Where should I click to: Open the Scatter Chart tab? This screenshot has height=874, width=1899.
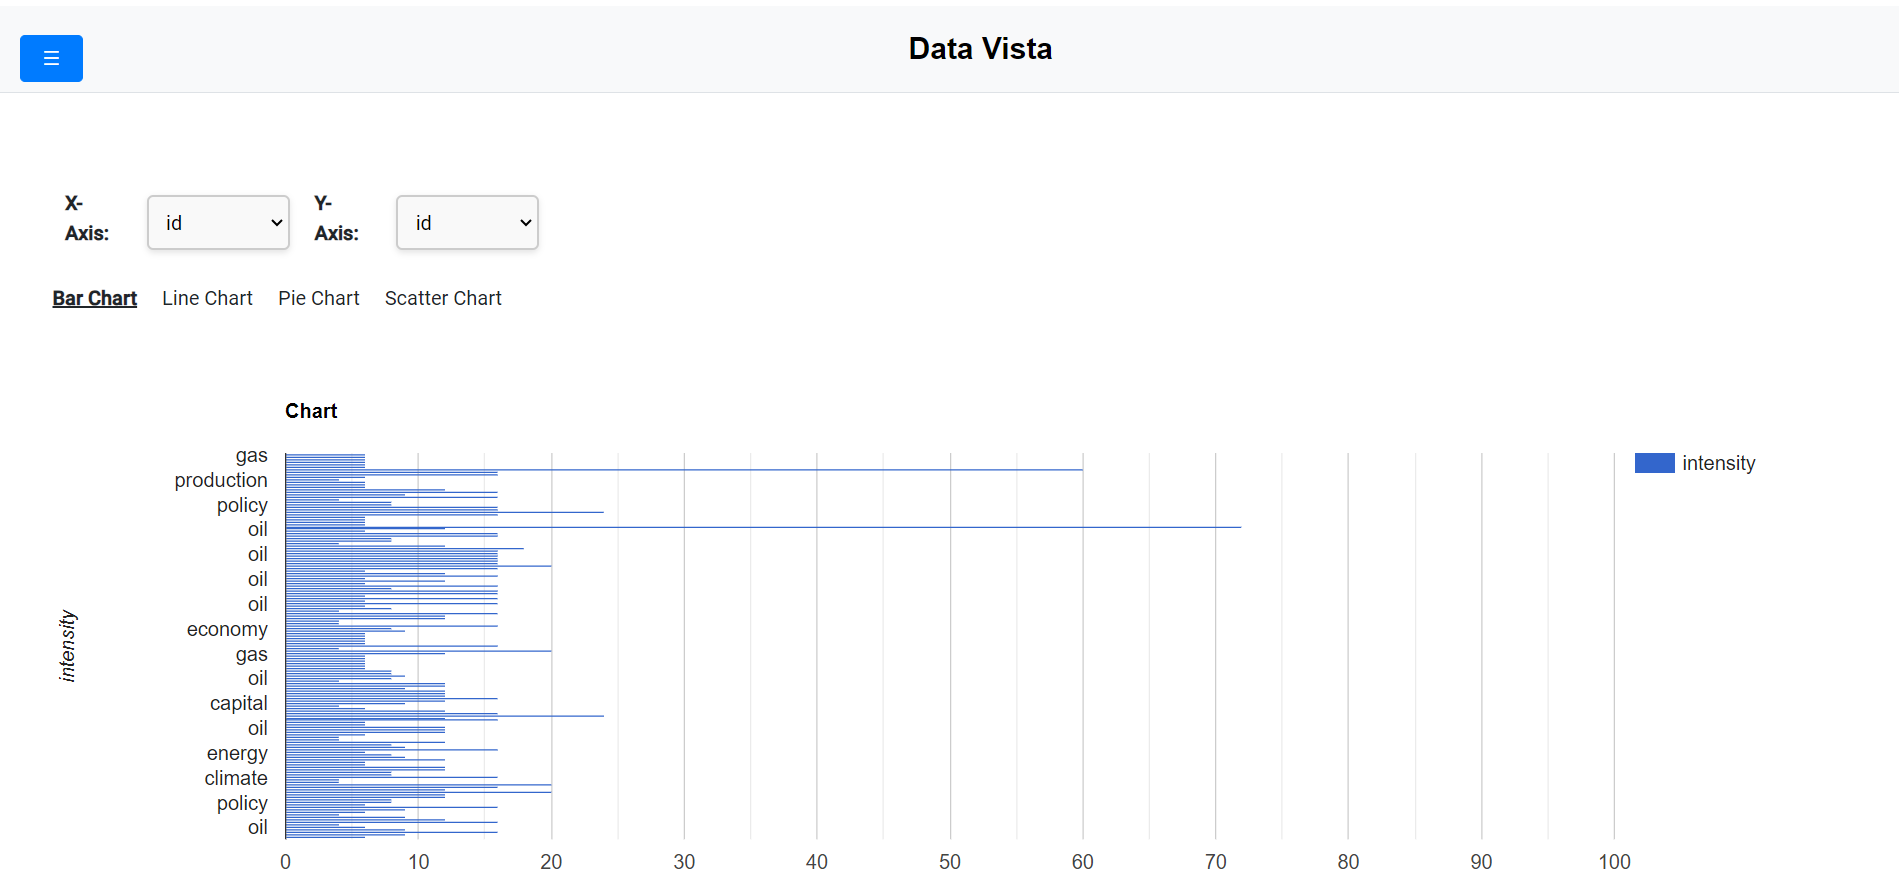(x=443, y=298)
